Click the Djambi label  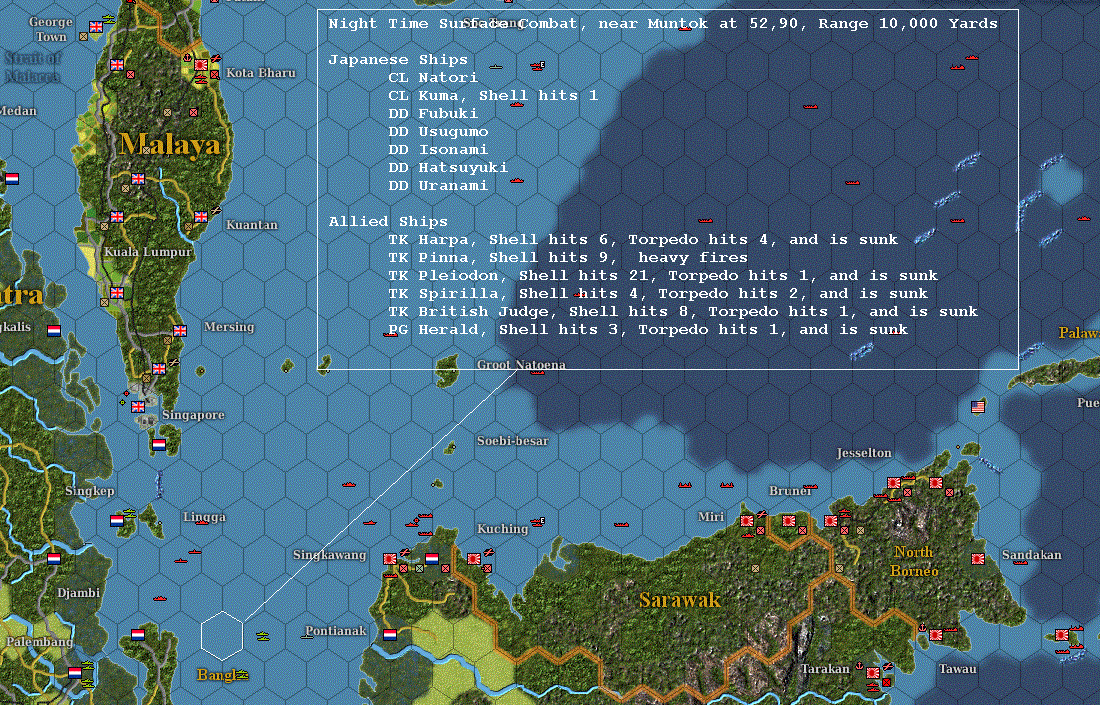point(79,593)
